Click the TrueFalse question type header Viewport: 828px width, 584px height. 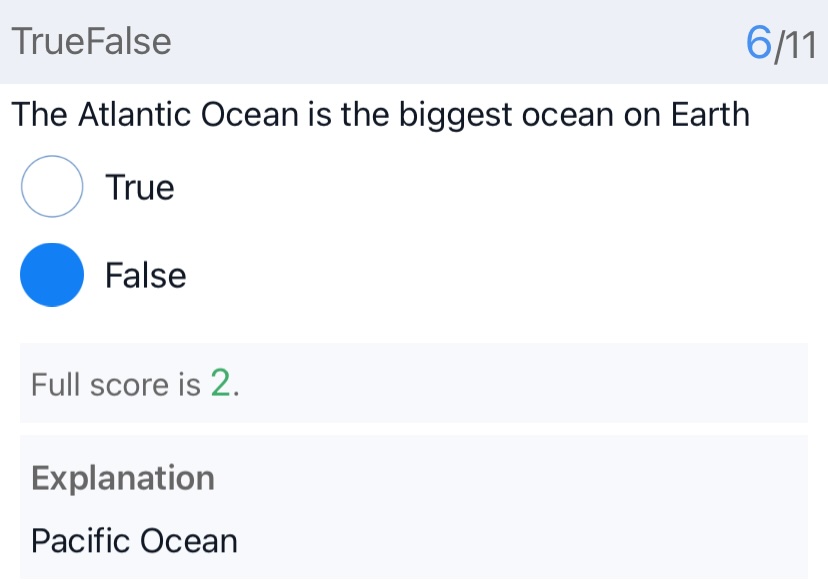point(92,42)
